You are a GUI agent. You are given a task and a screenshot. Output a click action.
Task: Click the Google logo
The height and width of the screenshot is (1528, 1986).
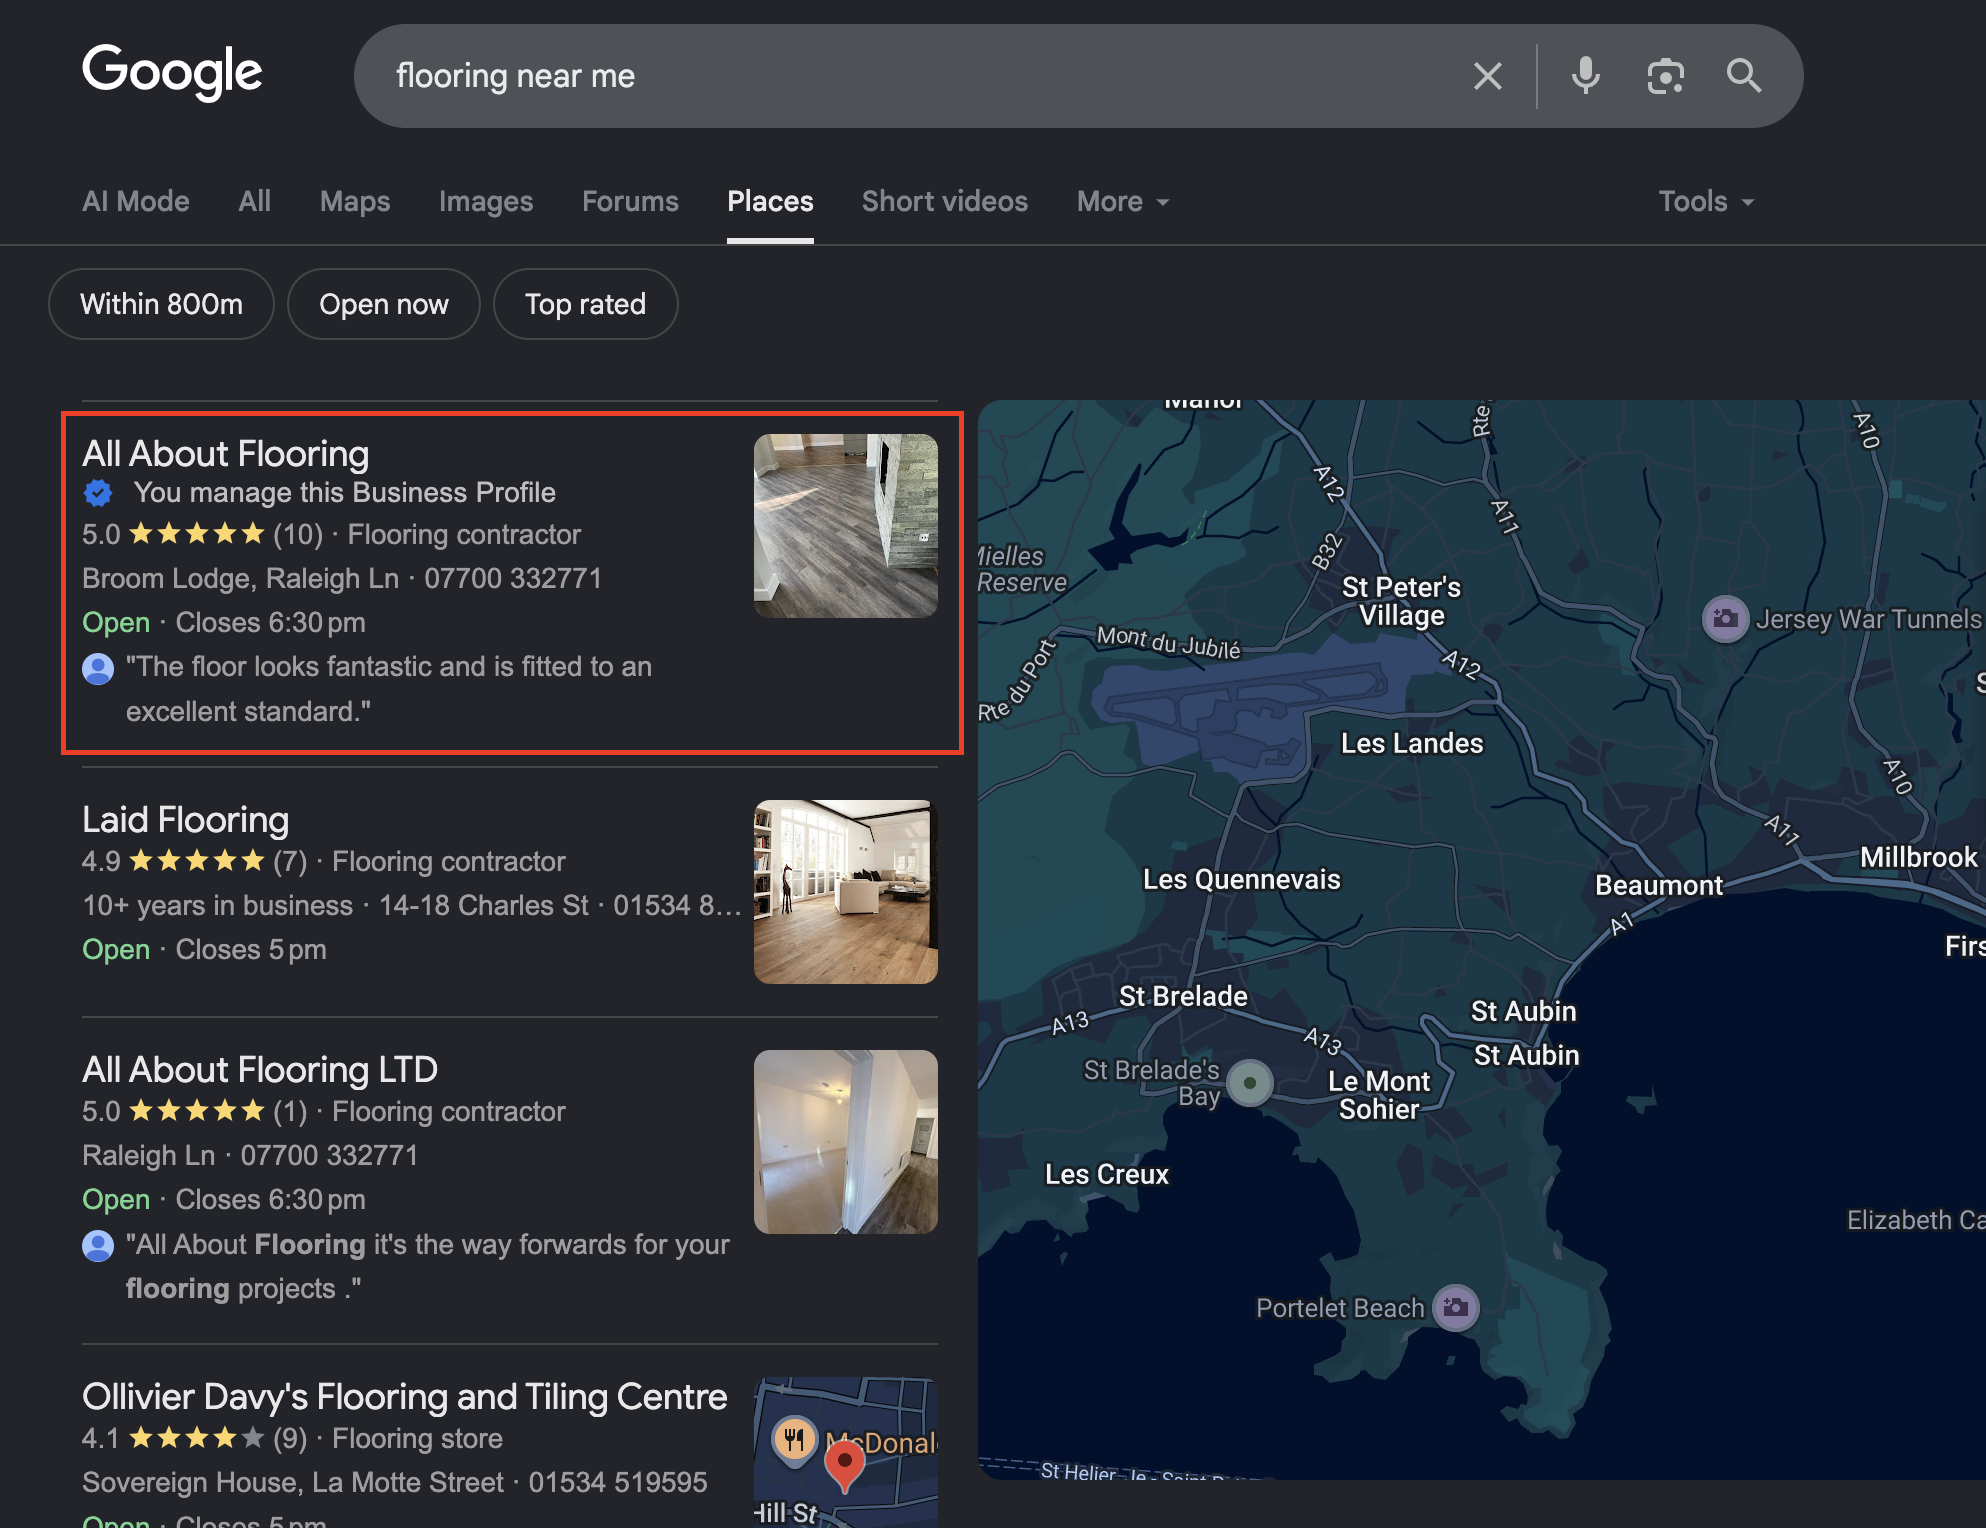172,73
